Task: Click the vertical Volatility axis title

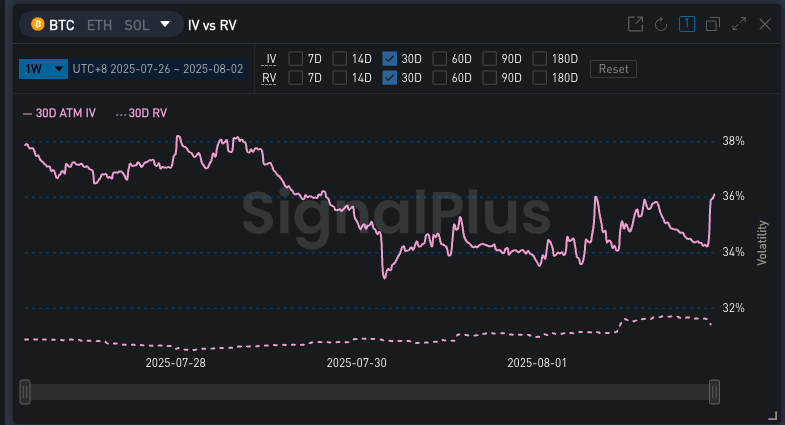Action: tap(762, 243)
